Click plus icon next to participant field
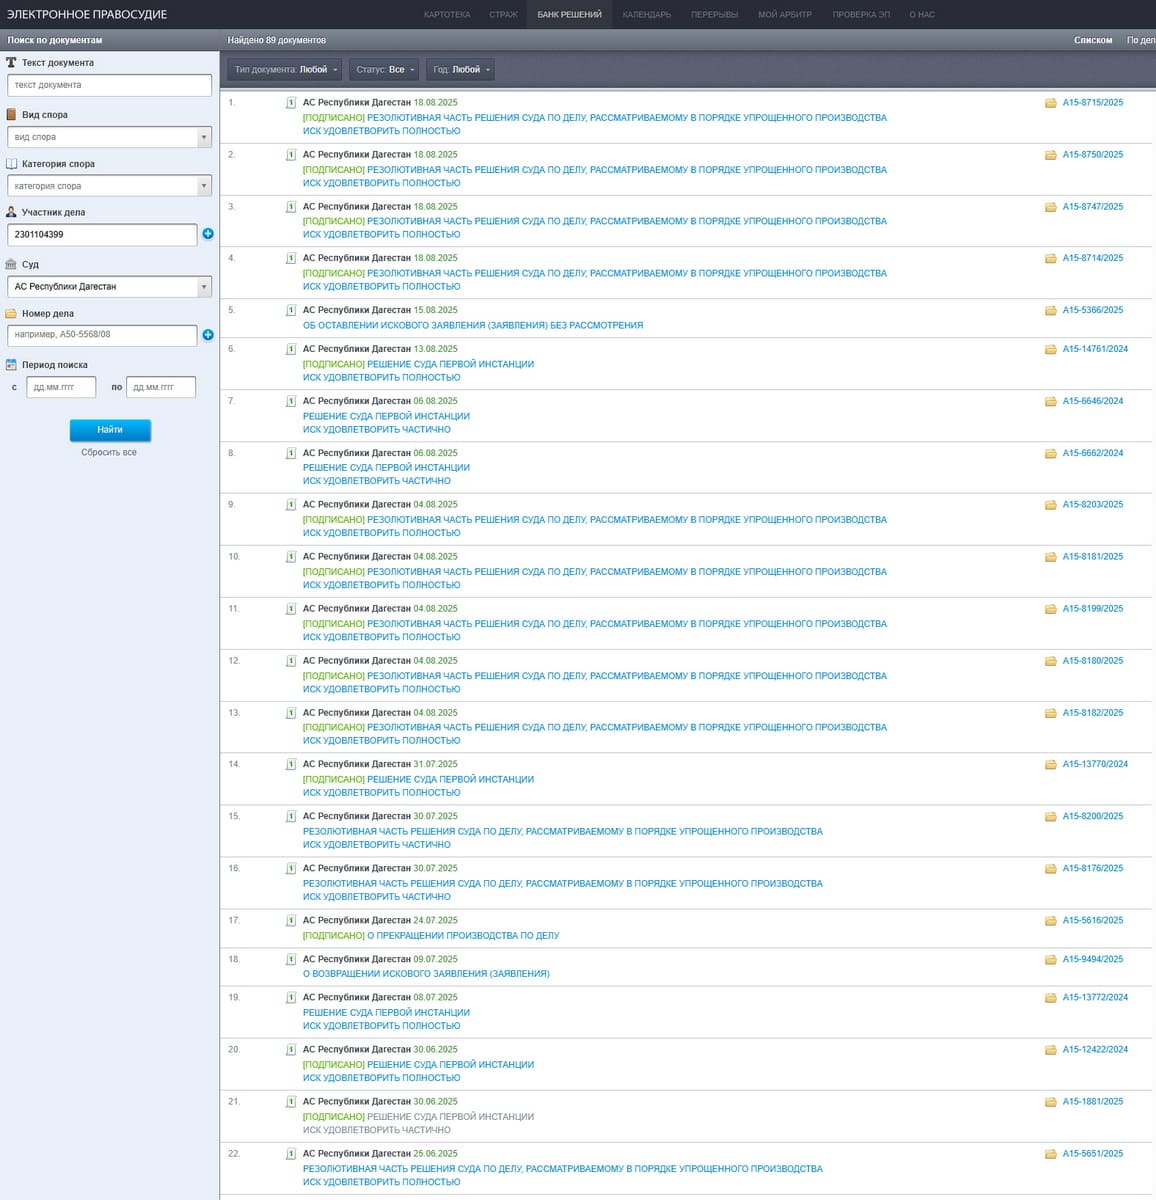Image resolution: width=1156 pixels, height=1200 pixels. pos(208,234)
